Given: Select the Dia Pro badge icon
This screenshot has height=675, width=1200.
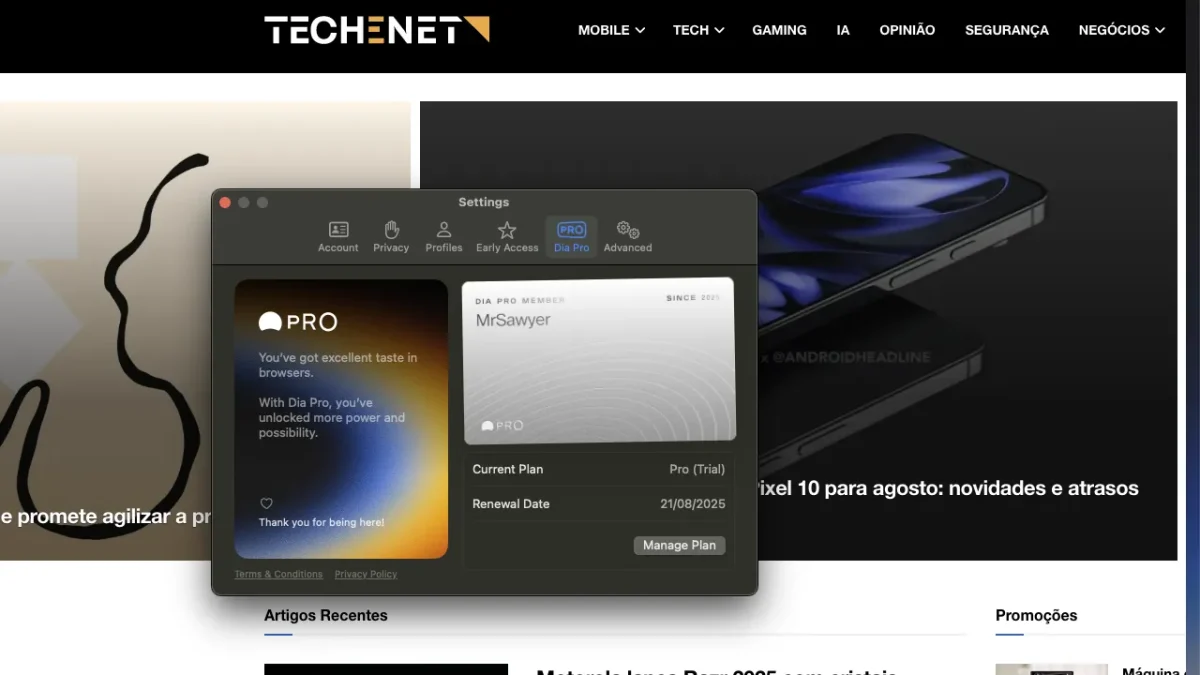Looking at the screenshot, I should (x=570, y=236).
